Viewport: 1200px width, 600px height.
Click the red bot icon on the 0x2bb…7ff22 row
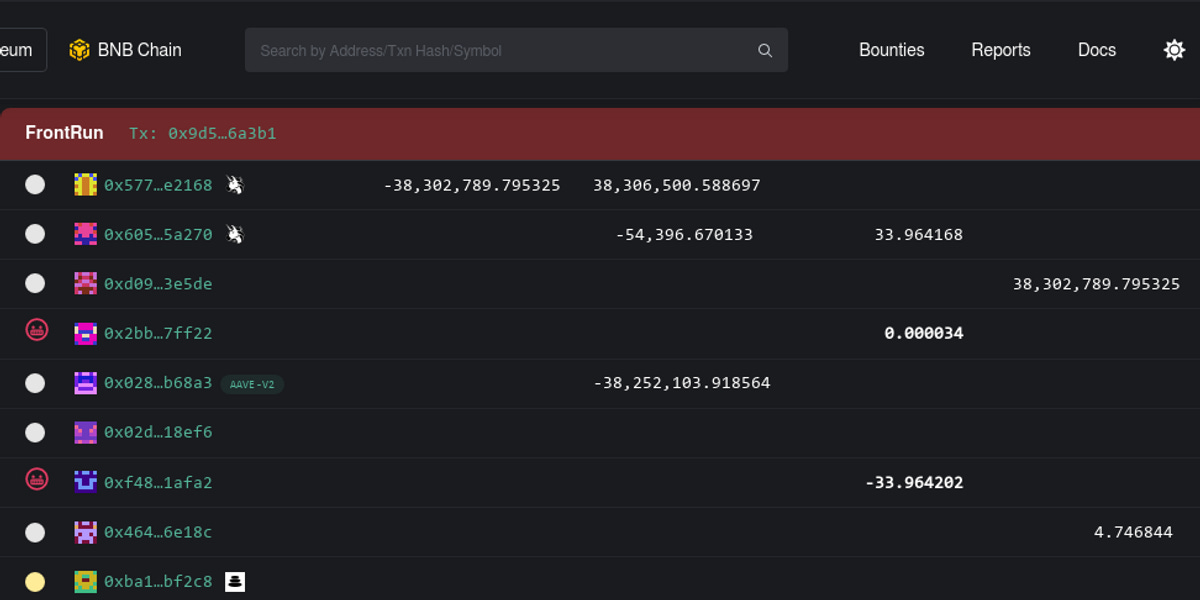[37, 330]
